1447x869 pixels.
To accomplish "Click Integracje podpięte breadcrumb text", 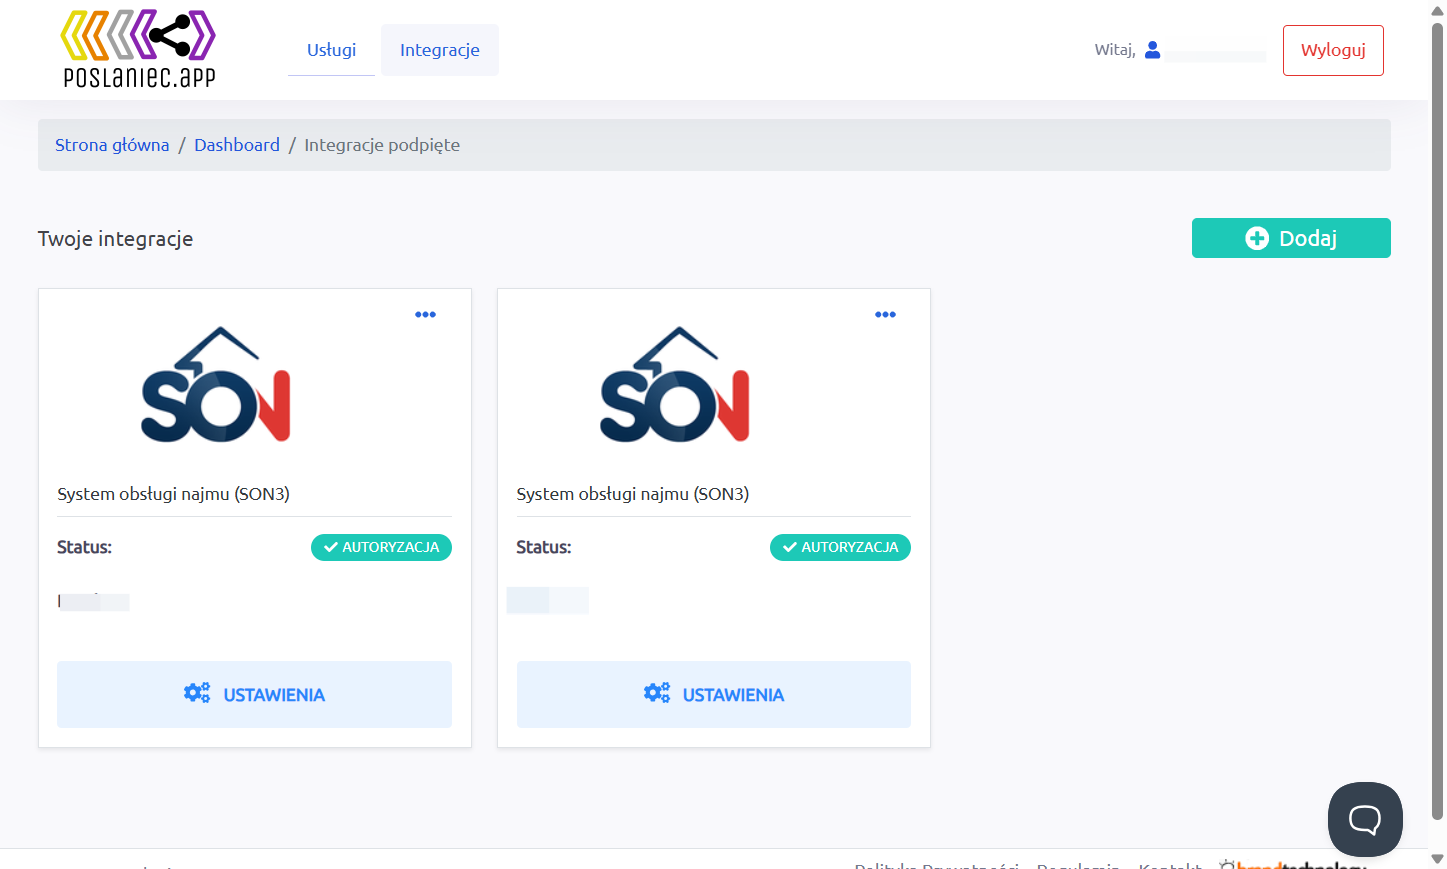I will click(382, 145).
